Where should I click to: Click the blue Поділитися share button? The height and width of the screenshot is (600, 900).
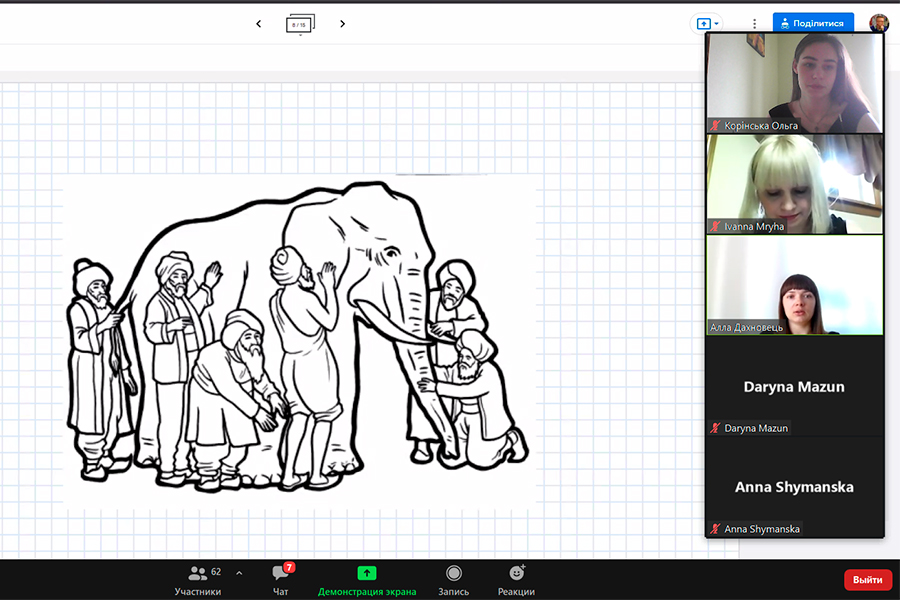coord(813,23)
